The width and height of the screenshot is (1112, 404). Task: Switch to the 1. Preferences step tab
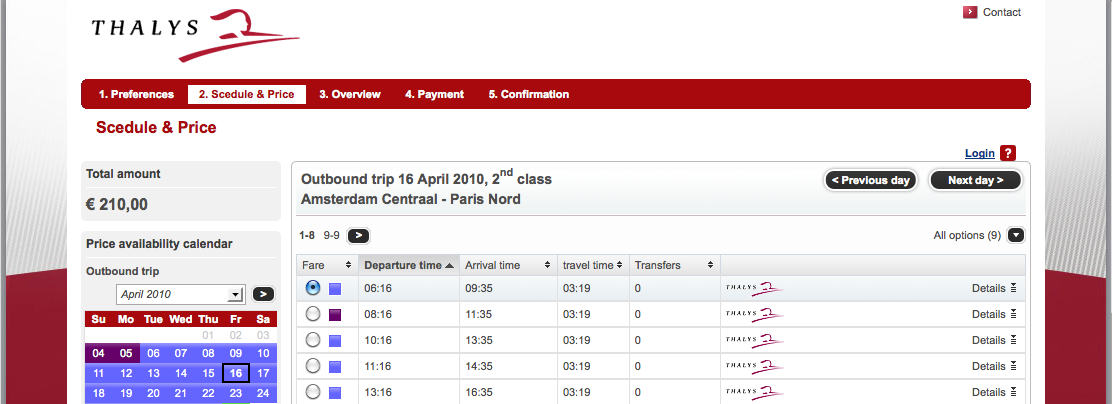[136, 94]
